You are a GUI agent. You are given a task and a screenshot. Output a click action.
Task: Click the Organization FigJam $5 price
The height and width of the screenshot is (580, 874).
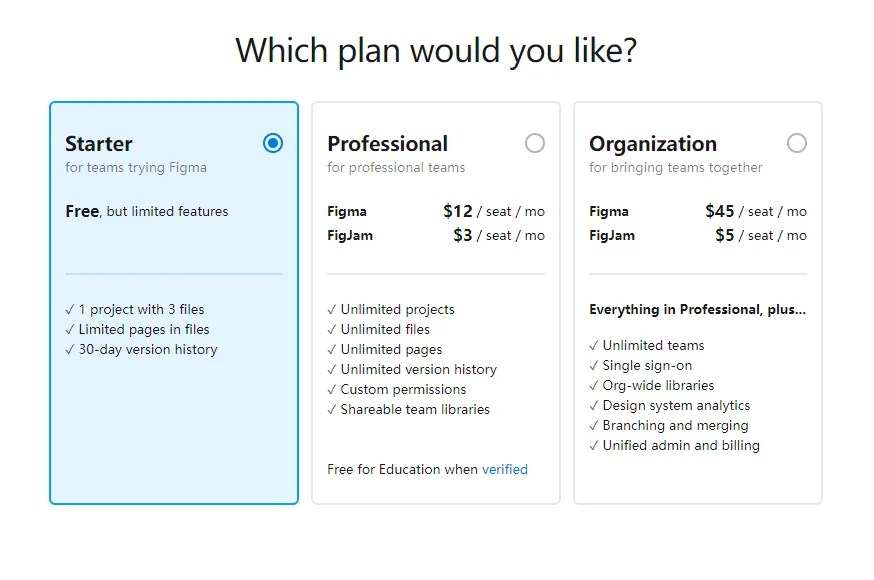725,235
